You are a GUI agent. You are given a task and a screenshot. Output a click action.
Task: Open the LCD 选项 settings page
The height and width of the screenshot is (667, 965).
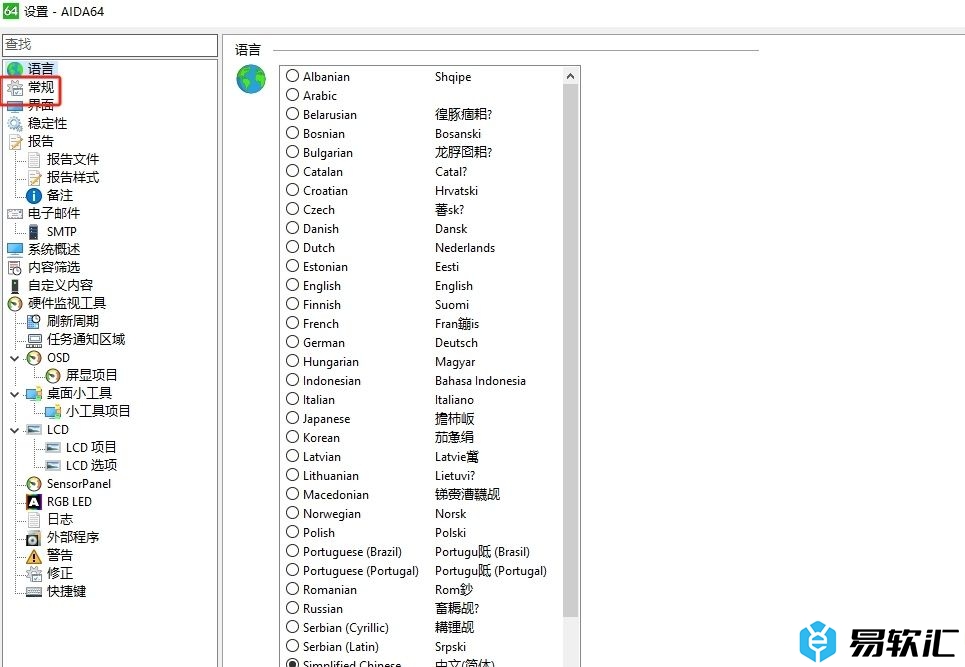(x=91, y=465)
